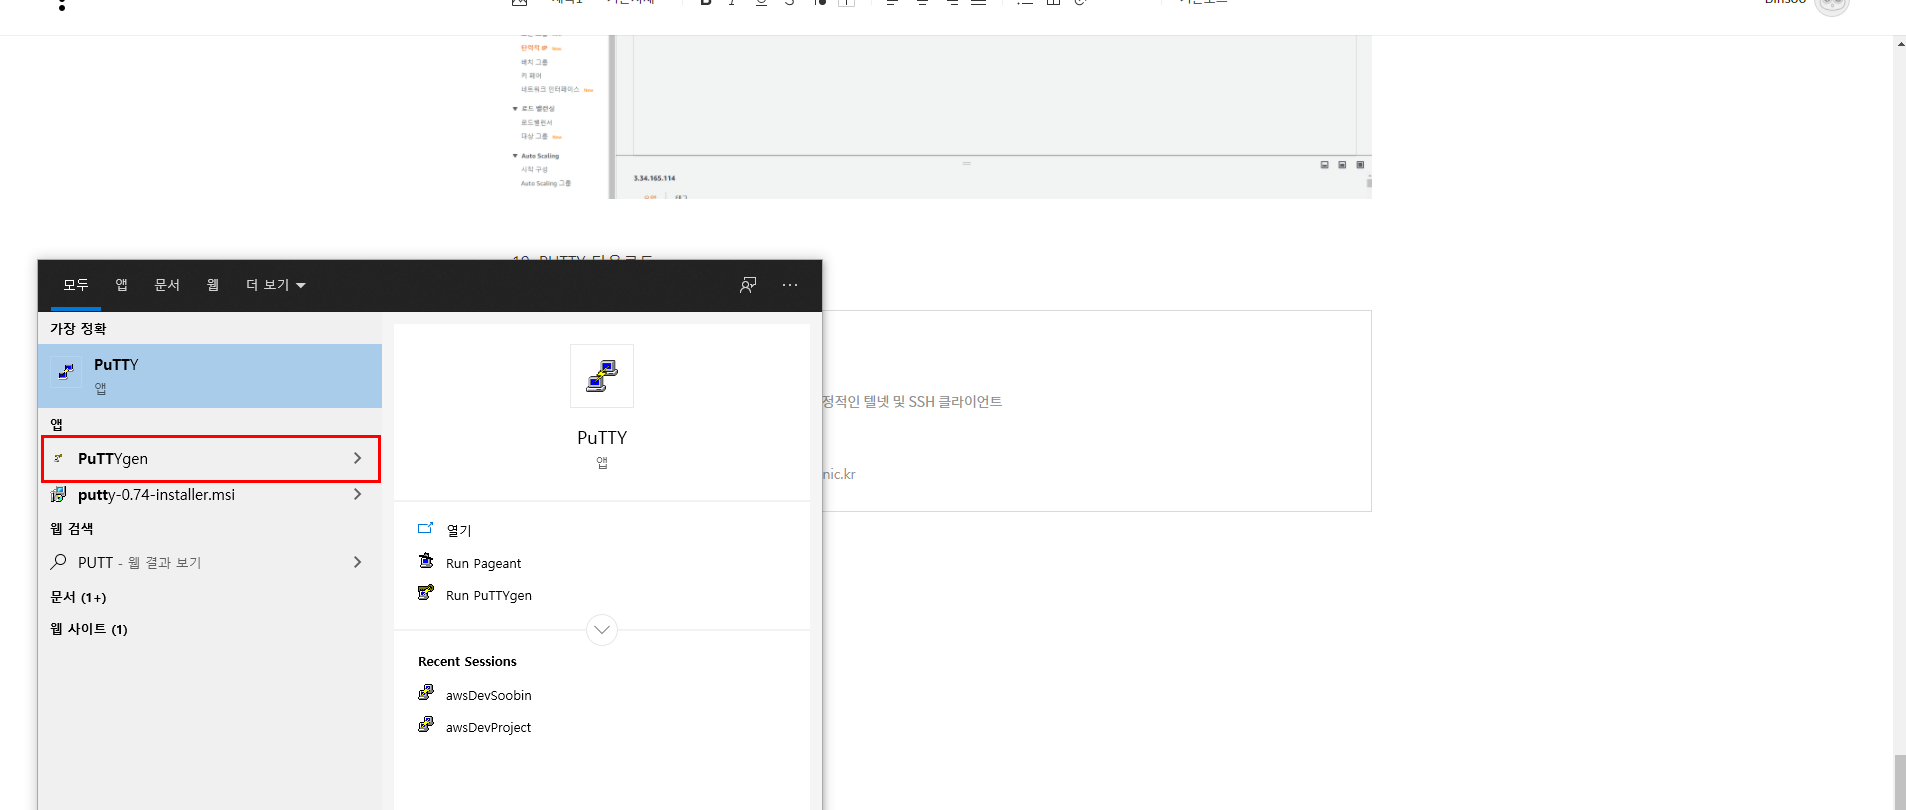Open the 더 보기 filter dropdown
The image size is (1906, 810).
pyautogui.click(x=275, y=285)
